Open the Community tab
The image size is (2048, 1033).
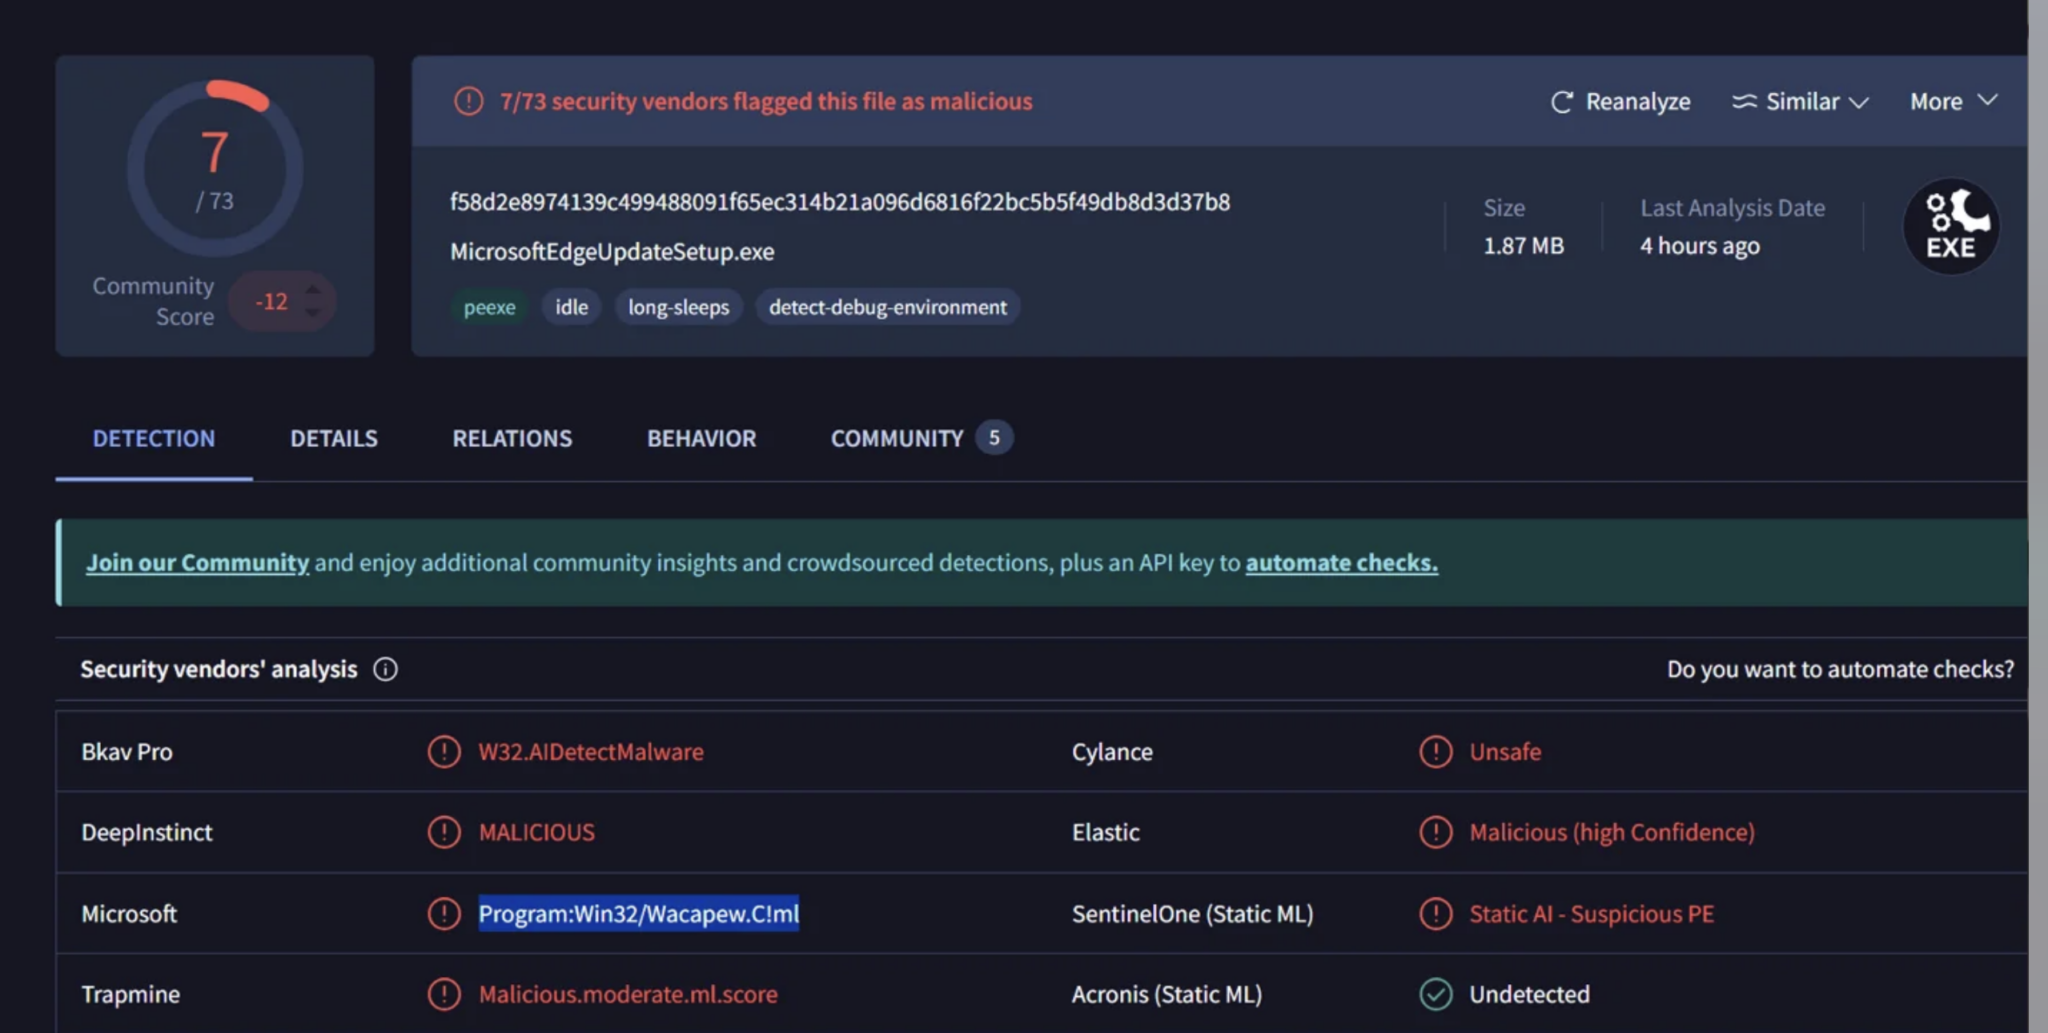(896, 438)
